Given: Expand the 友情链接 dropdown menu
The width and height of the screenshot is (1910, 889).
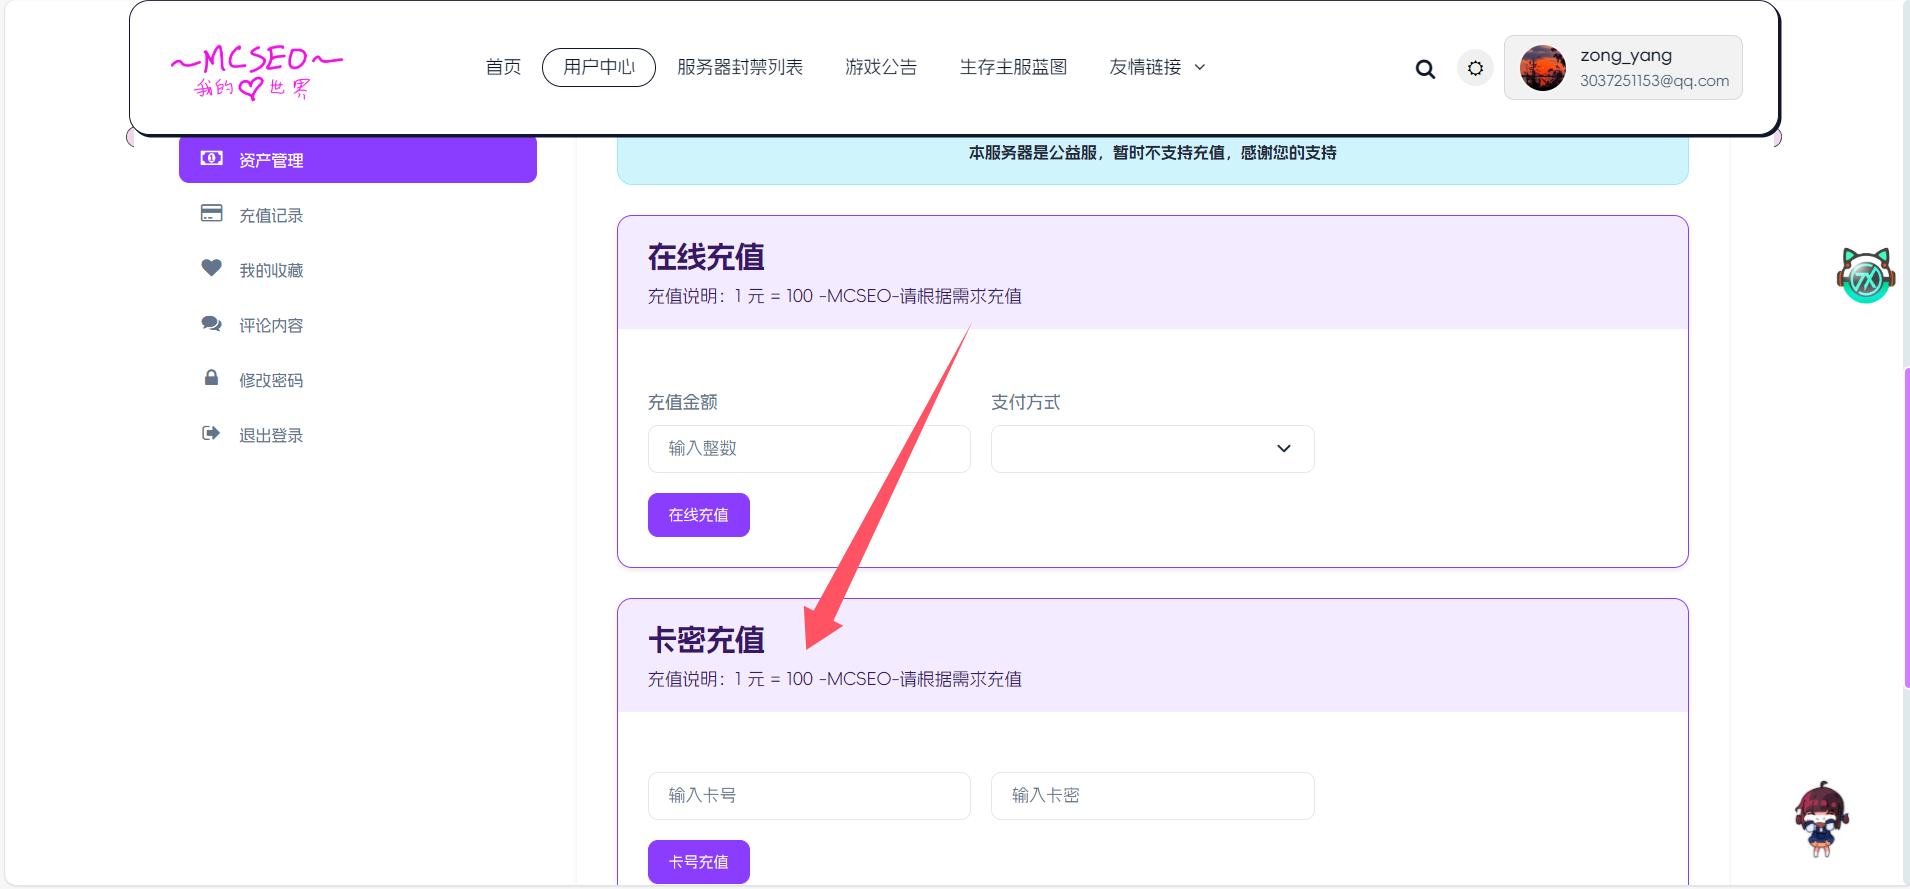Looking at the screenshot, I should pos(1157,67).
